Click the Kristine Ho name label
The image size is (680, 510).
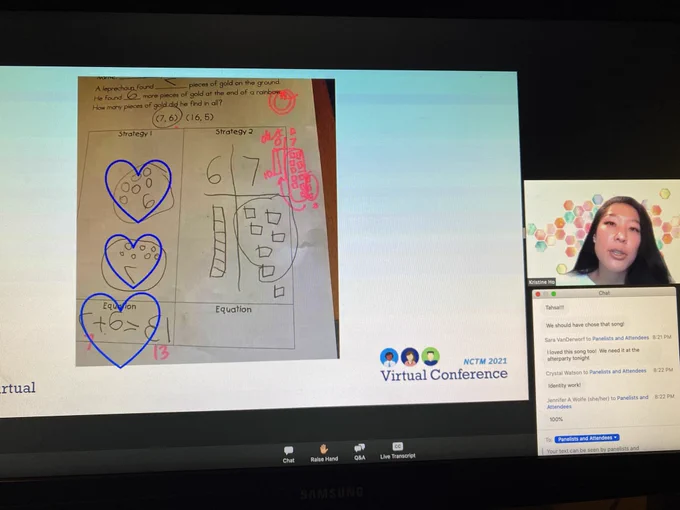tap(541, 282)
